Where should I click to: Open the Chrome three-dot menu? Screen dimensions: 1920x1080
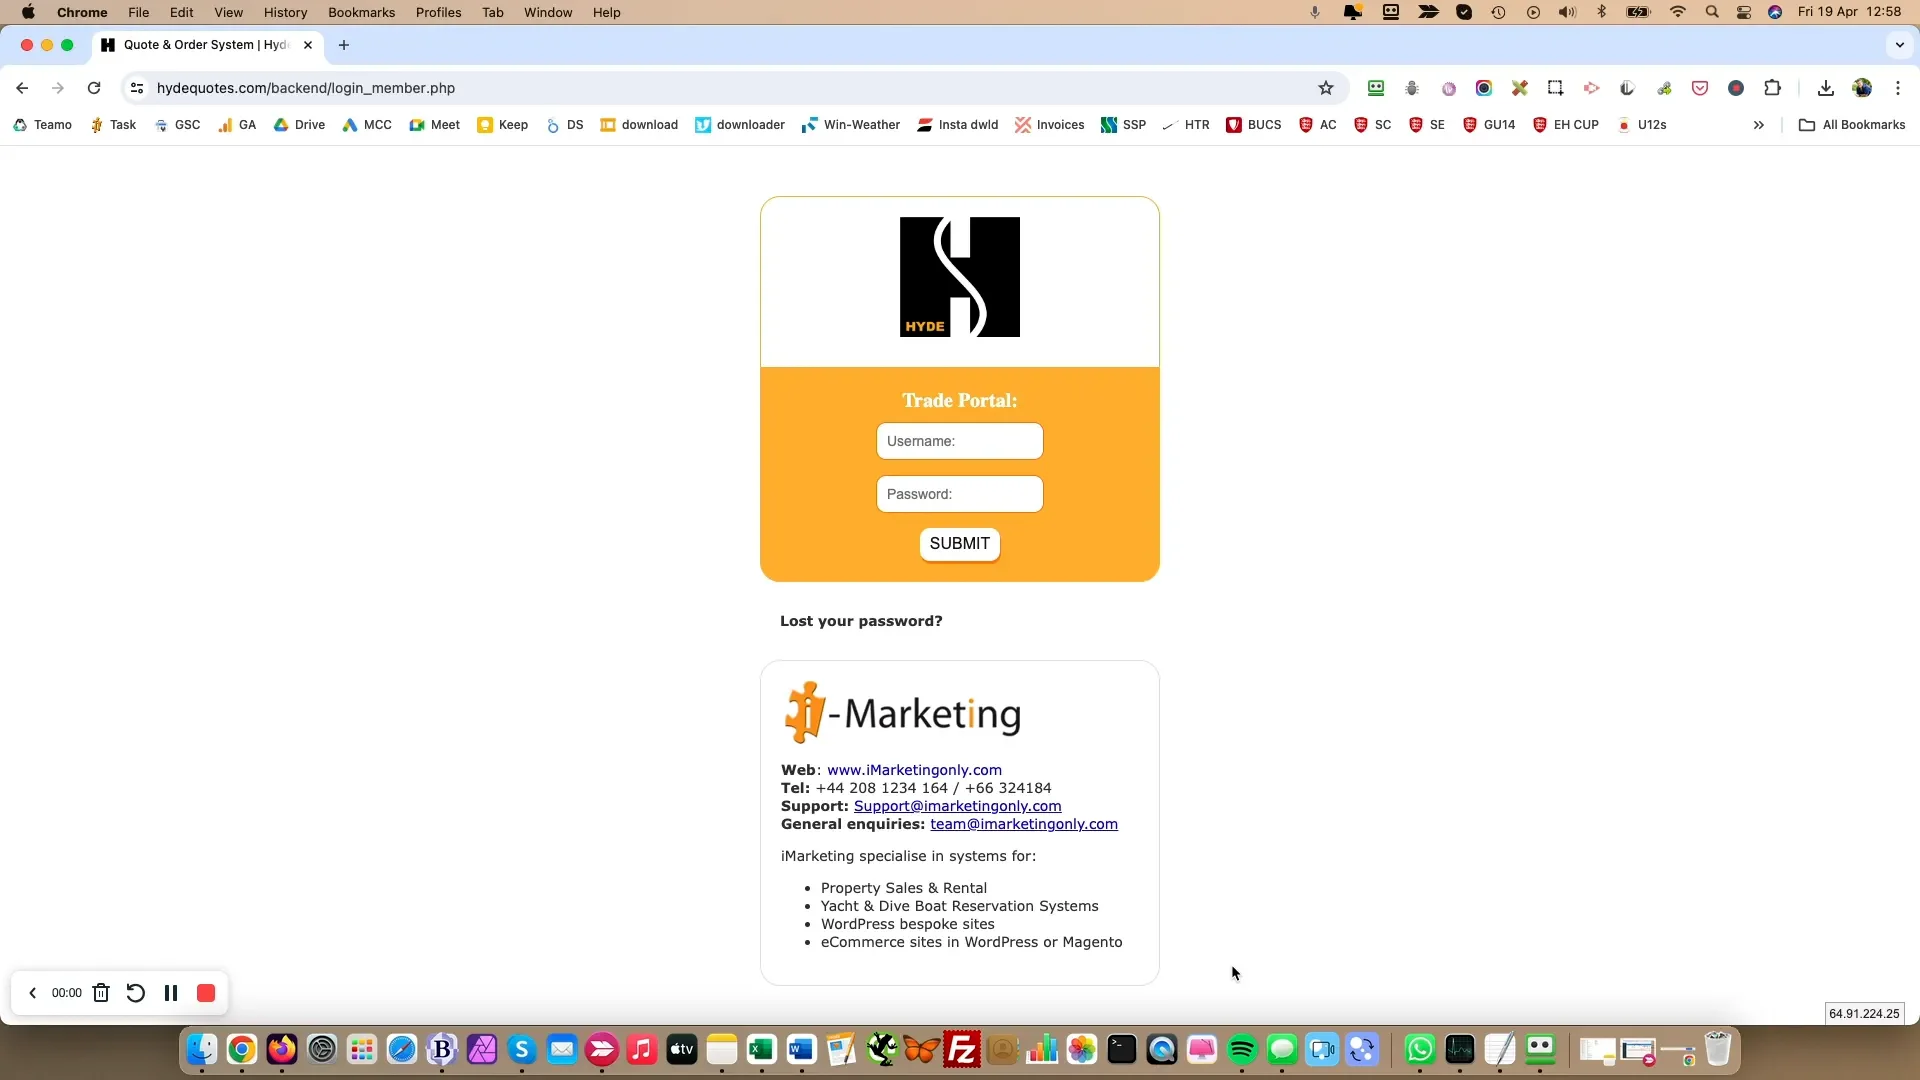tap(1897, 88)
